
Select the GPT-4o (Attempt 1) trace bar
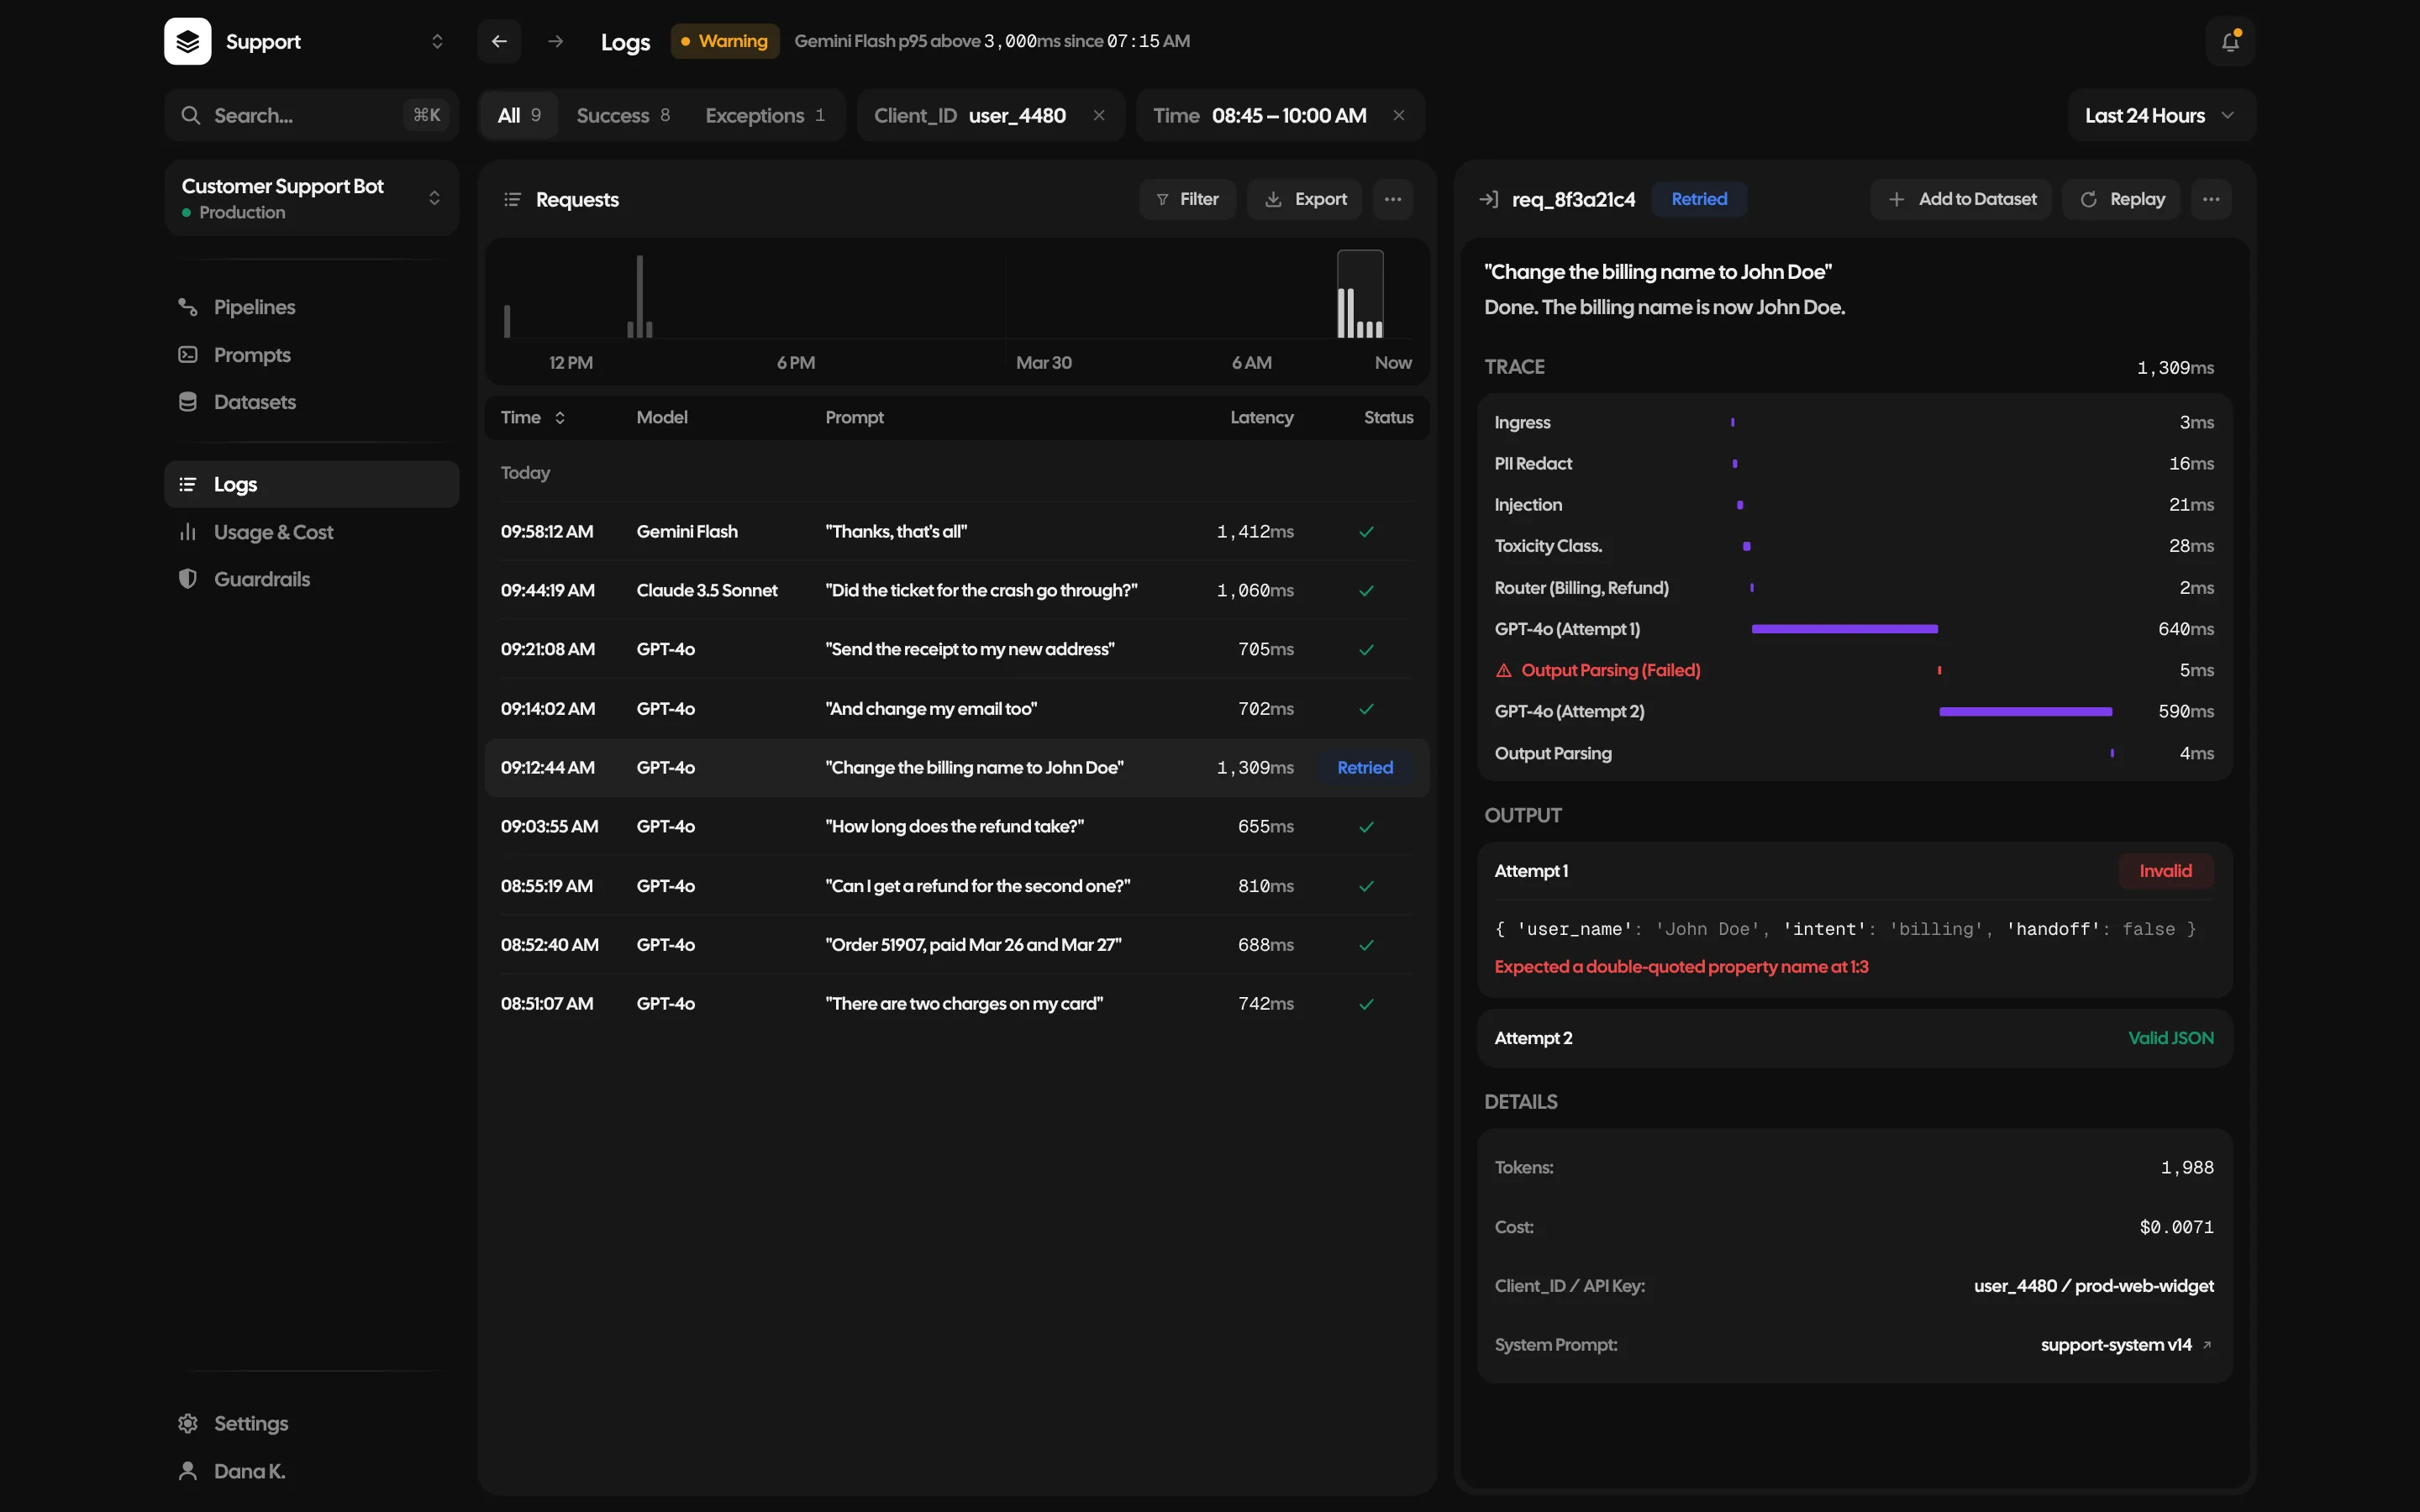coord(1845,629)
